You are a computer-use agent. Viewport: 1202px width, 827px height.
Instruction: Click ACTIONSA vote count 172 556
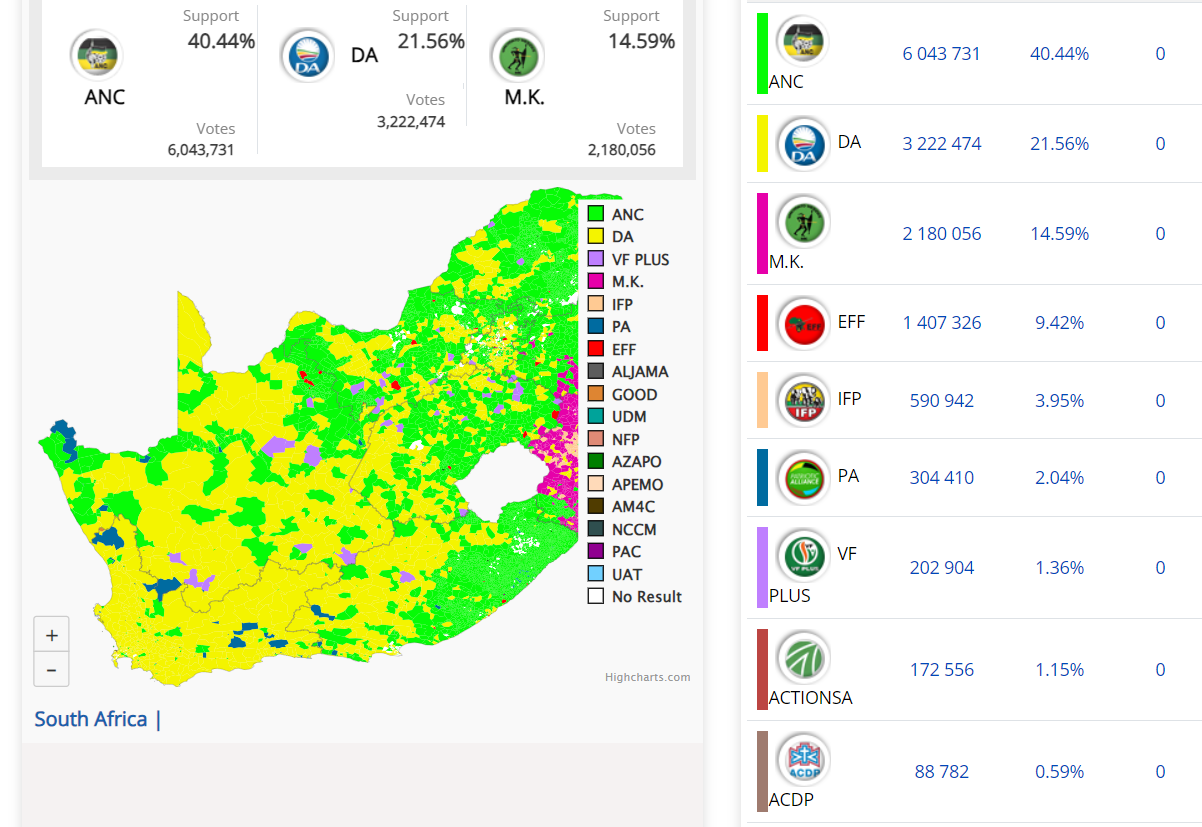[x=942, y=670]
